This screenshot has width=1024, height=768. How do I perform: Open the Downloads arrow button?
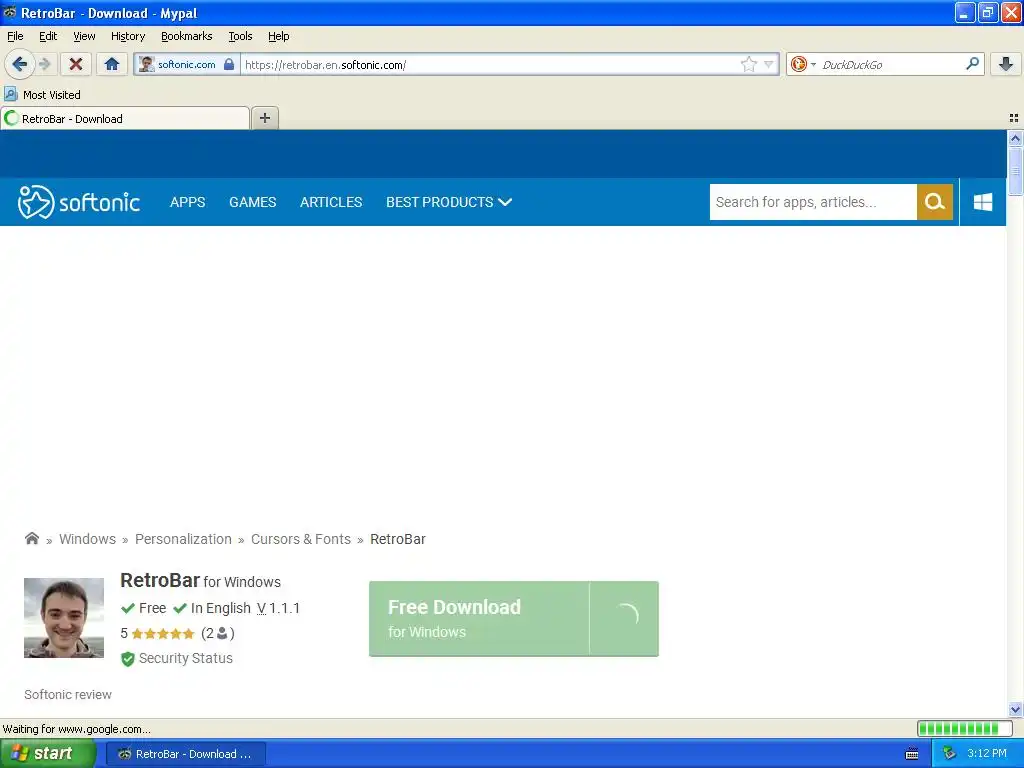click(1006, 64)
